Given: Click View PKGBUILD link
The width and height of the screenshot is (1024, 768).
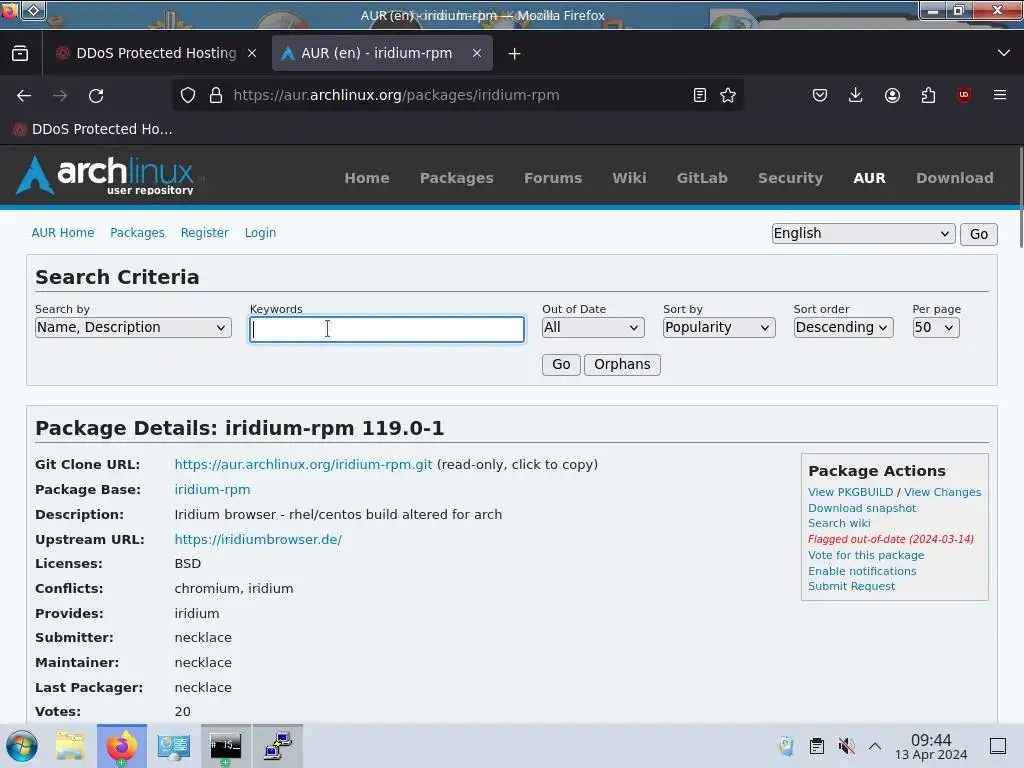Looking at the screenshot, I should 850,492.
